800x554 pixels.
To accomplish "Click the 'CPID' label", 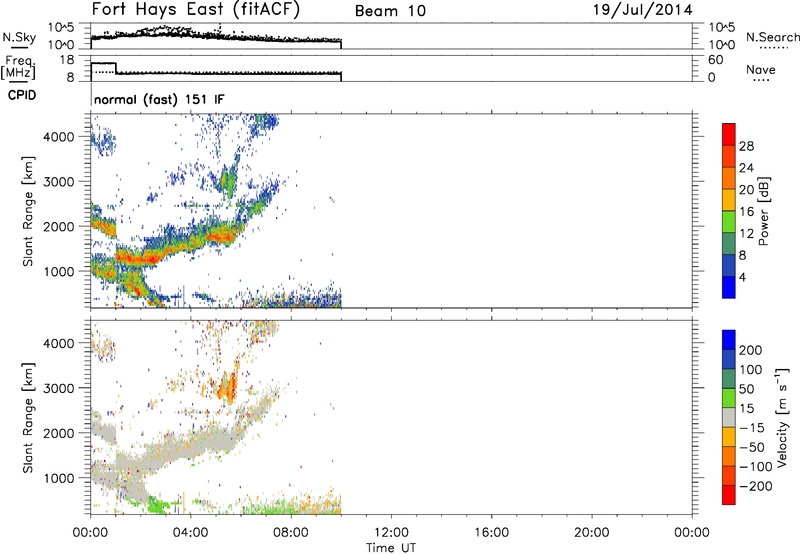I will (x=22, y=95).
